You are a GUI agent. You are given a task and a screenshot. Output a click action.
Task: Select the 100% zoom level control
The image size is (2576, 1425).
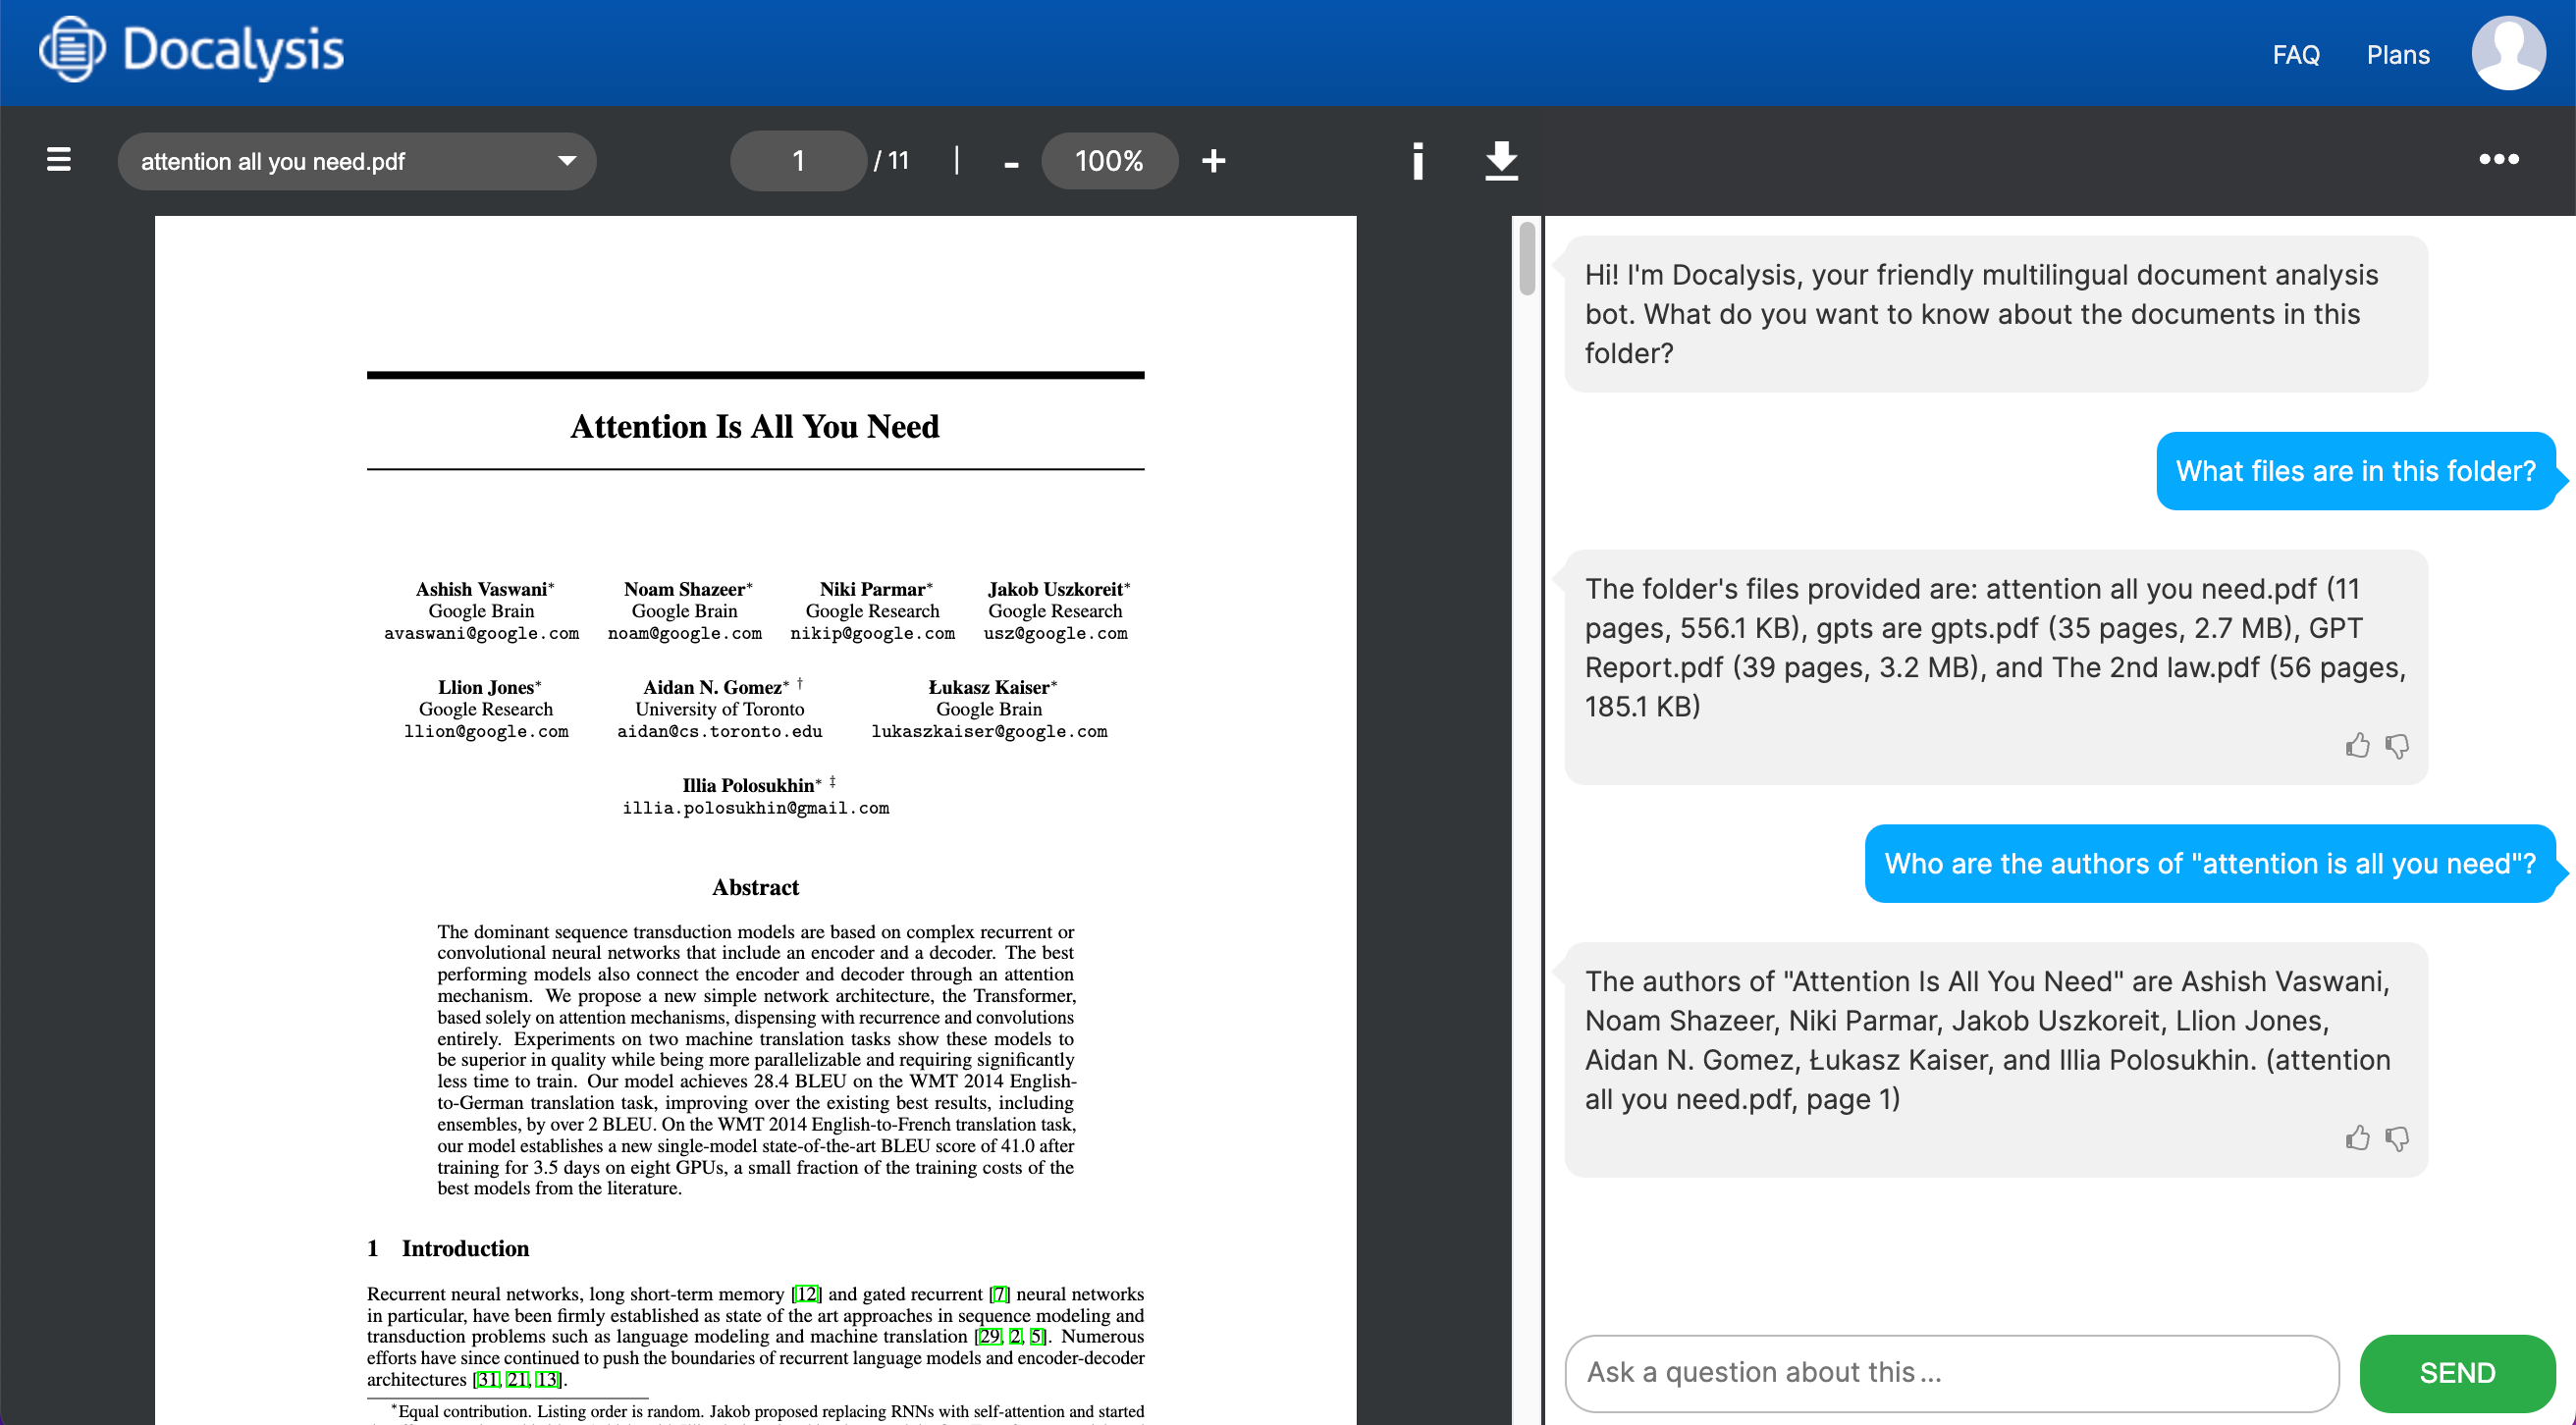click(1109, 160)
